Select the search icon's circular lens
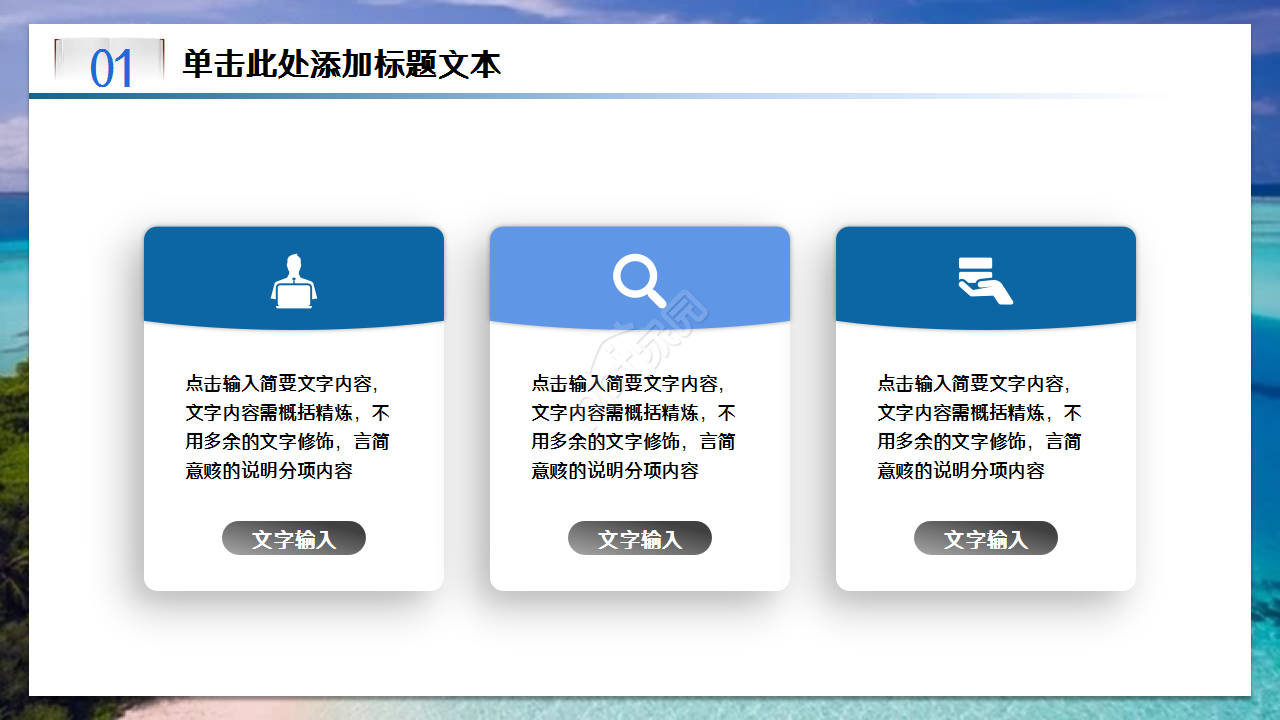The image size is (1280, 720). point(635,272)
